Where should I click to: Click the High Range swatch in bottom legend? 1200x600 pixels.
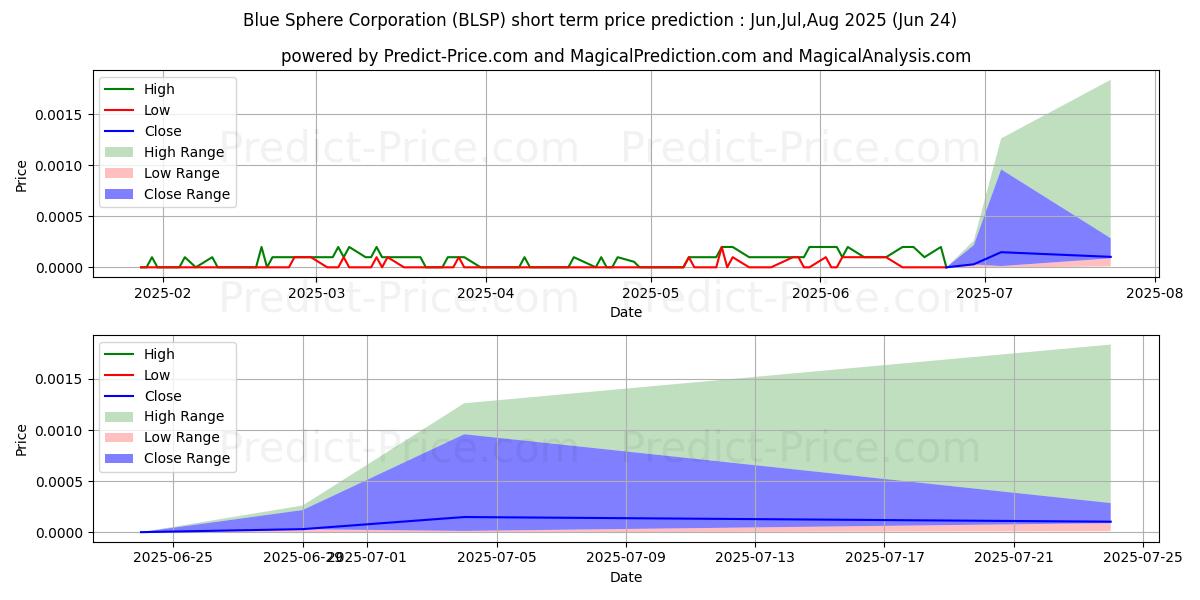click(121, 417)
